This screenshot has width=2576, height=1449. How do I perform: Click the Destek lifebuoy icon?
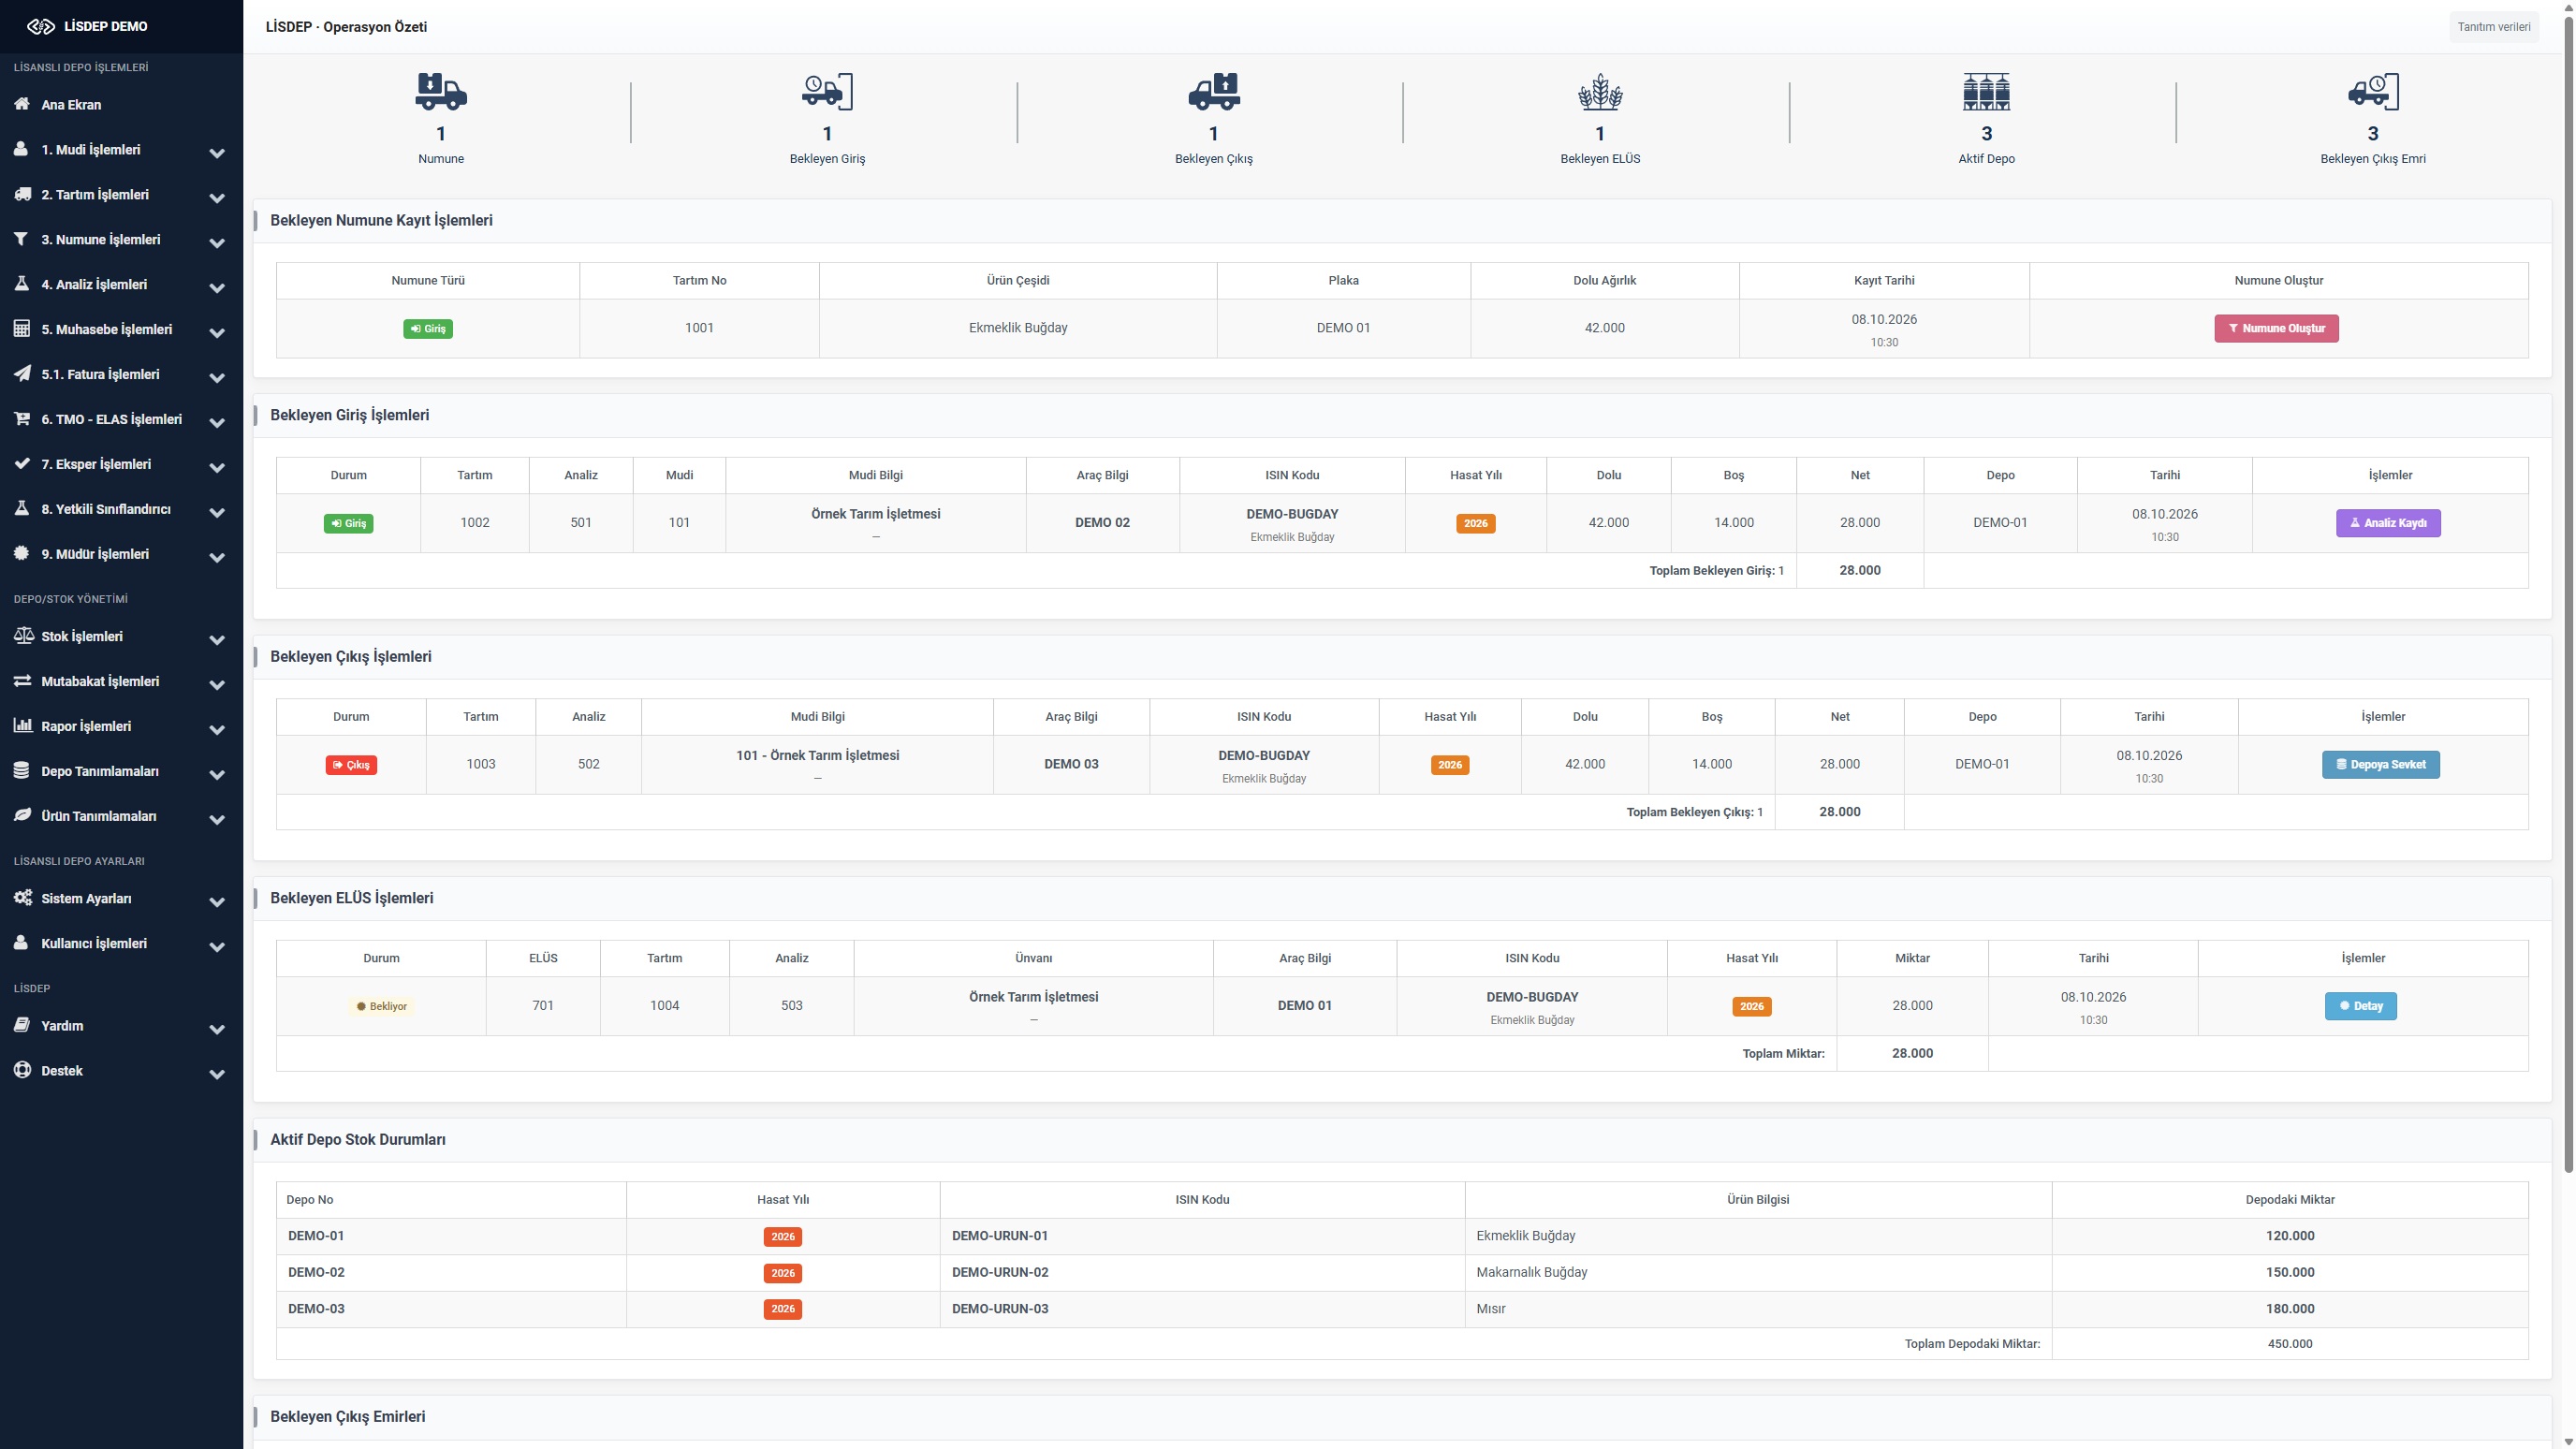tap(22, 1070)
